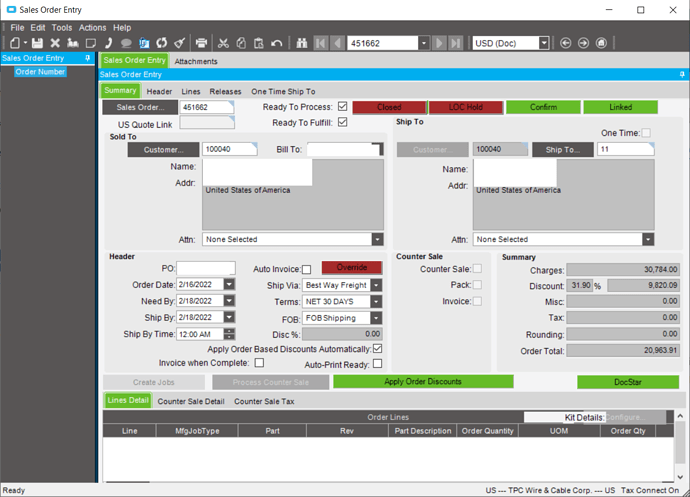Click the DocStar button
The height and width of the screenshot is (497, 690).
(628, 382)
